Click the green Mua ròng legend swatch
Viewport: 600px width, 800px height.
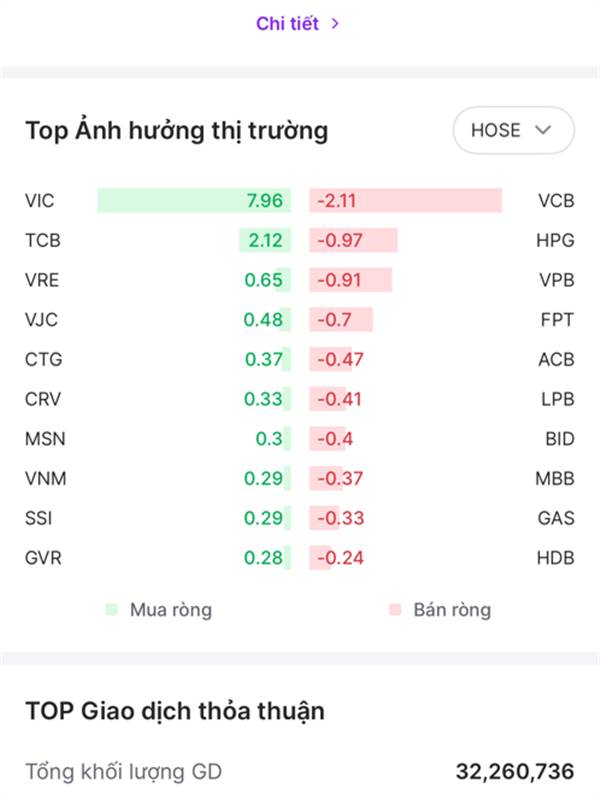point(111,609)
